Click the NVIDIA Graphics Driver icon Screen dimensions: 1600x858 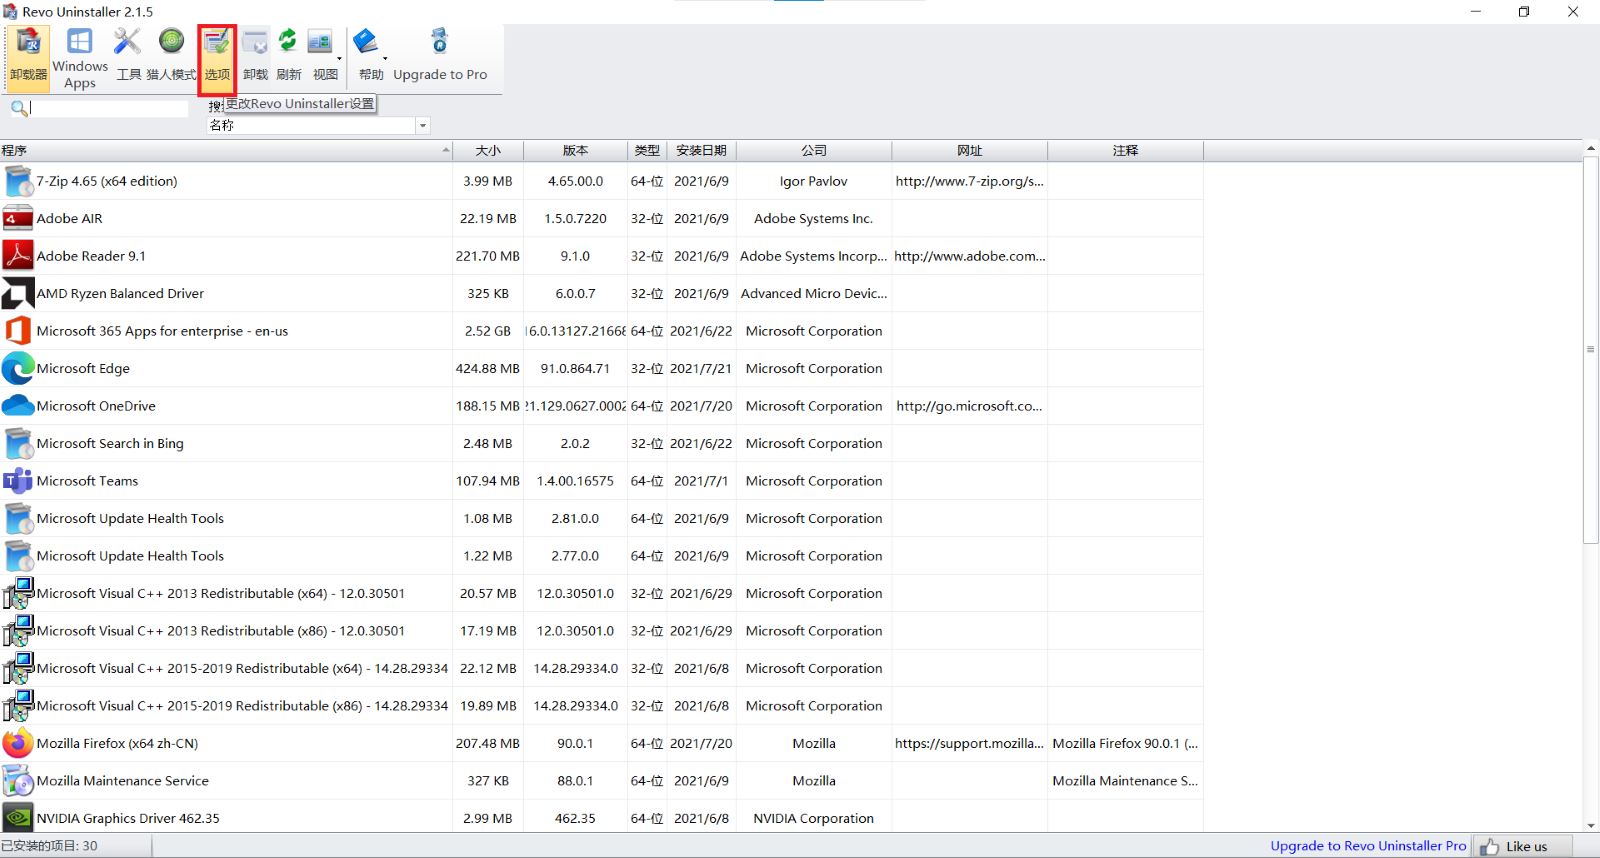point(18,818)
